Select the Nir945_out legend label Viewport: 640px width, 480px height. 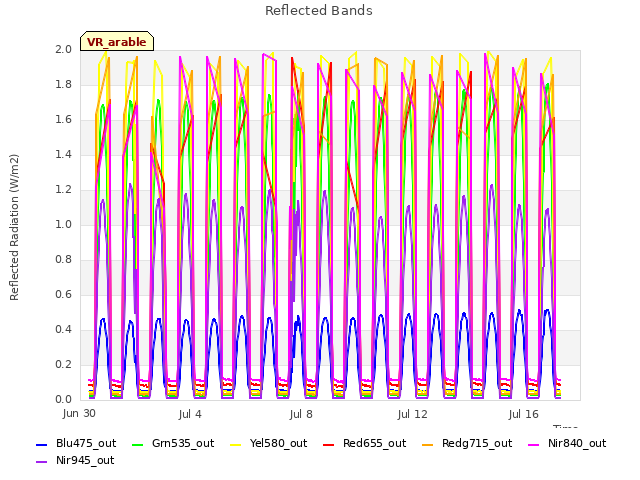pos(85,460)
